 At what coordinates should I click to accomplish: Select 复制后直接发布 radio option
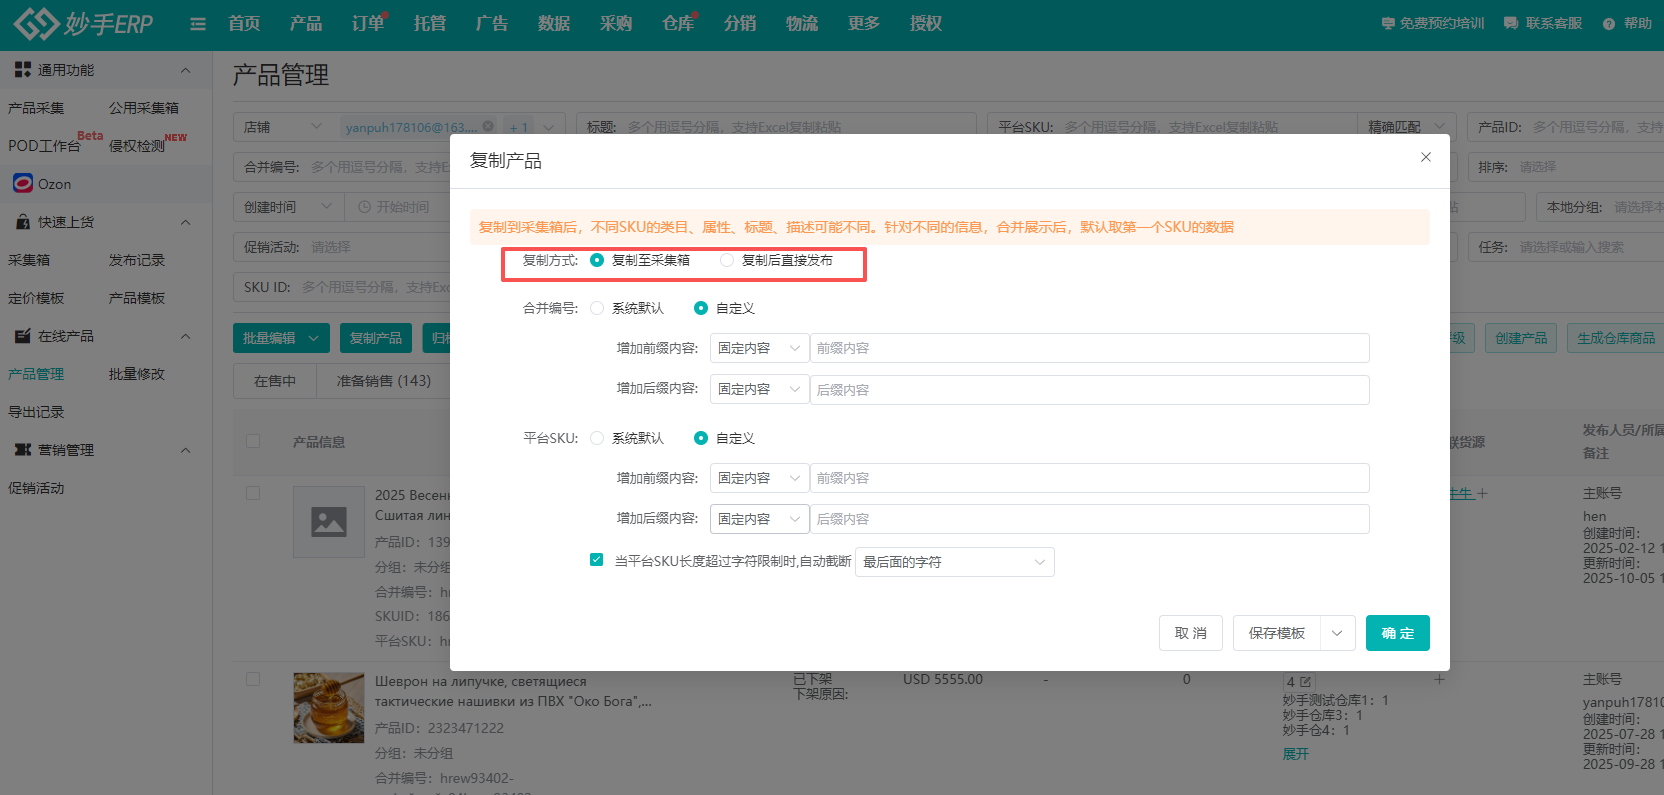pos(727,260)
